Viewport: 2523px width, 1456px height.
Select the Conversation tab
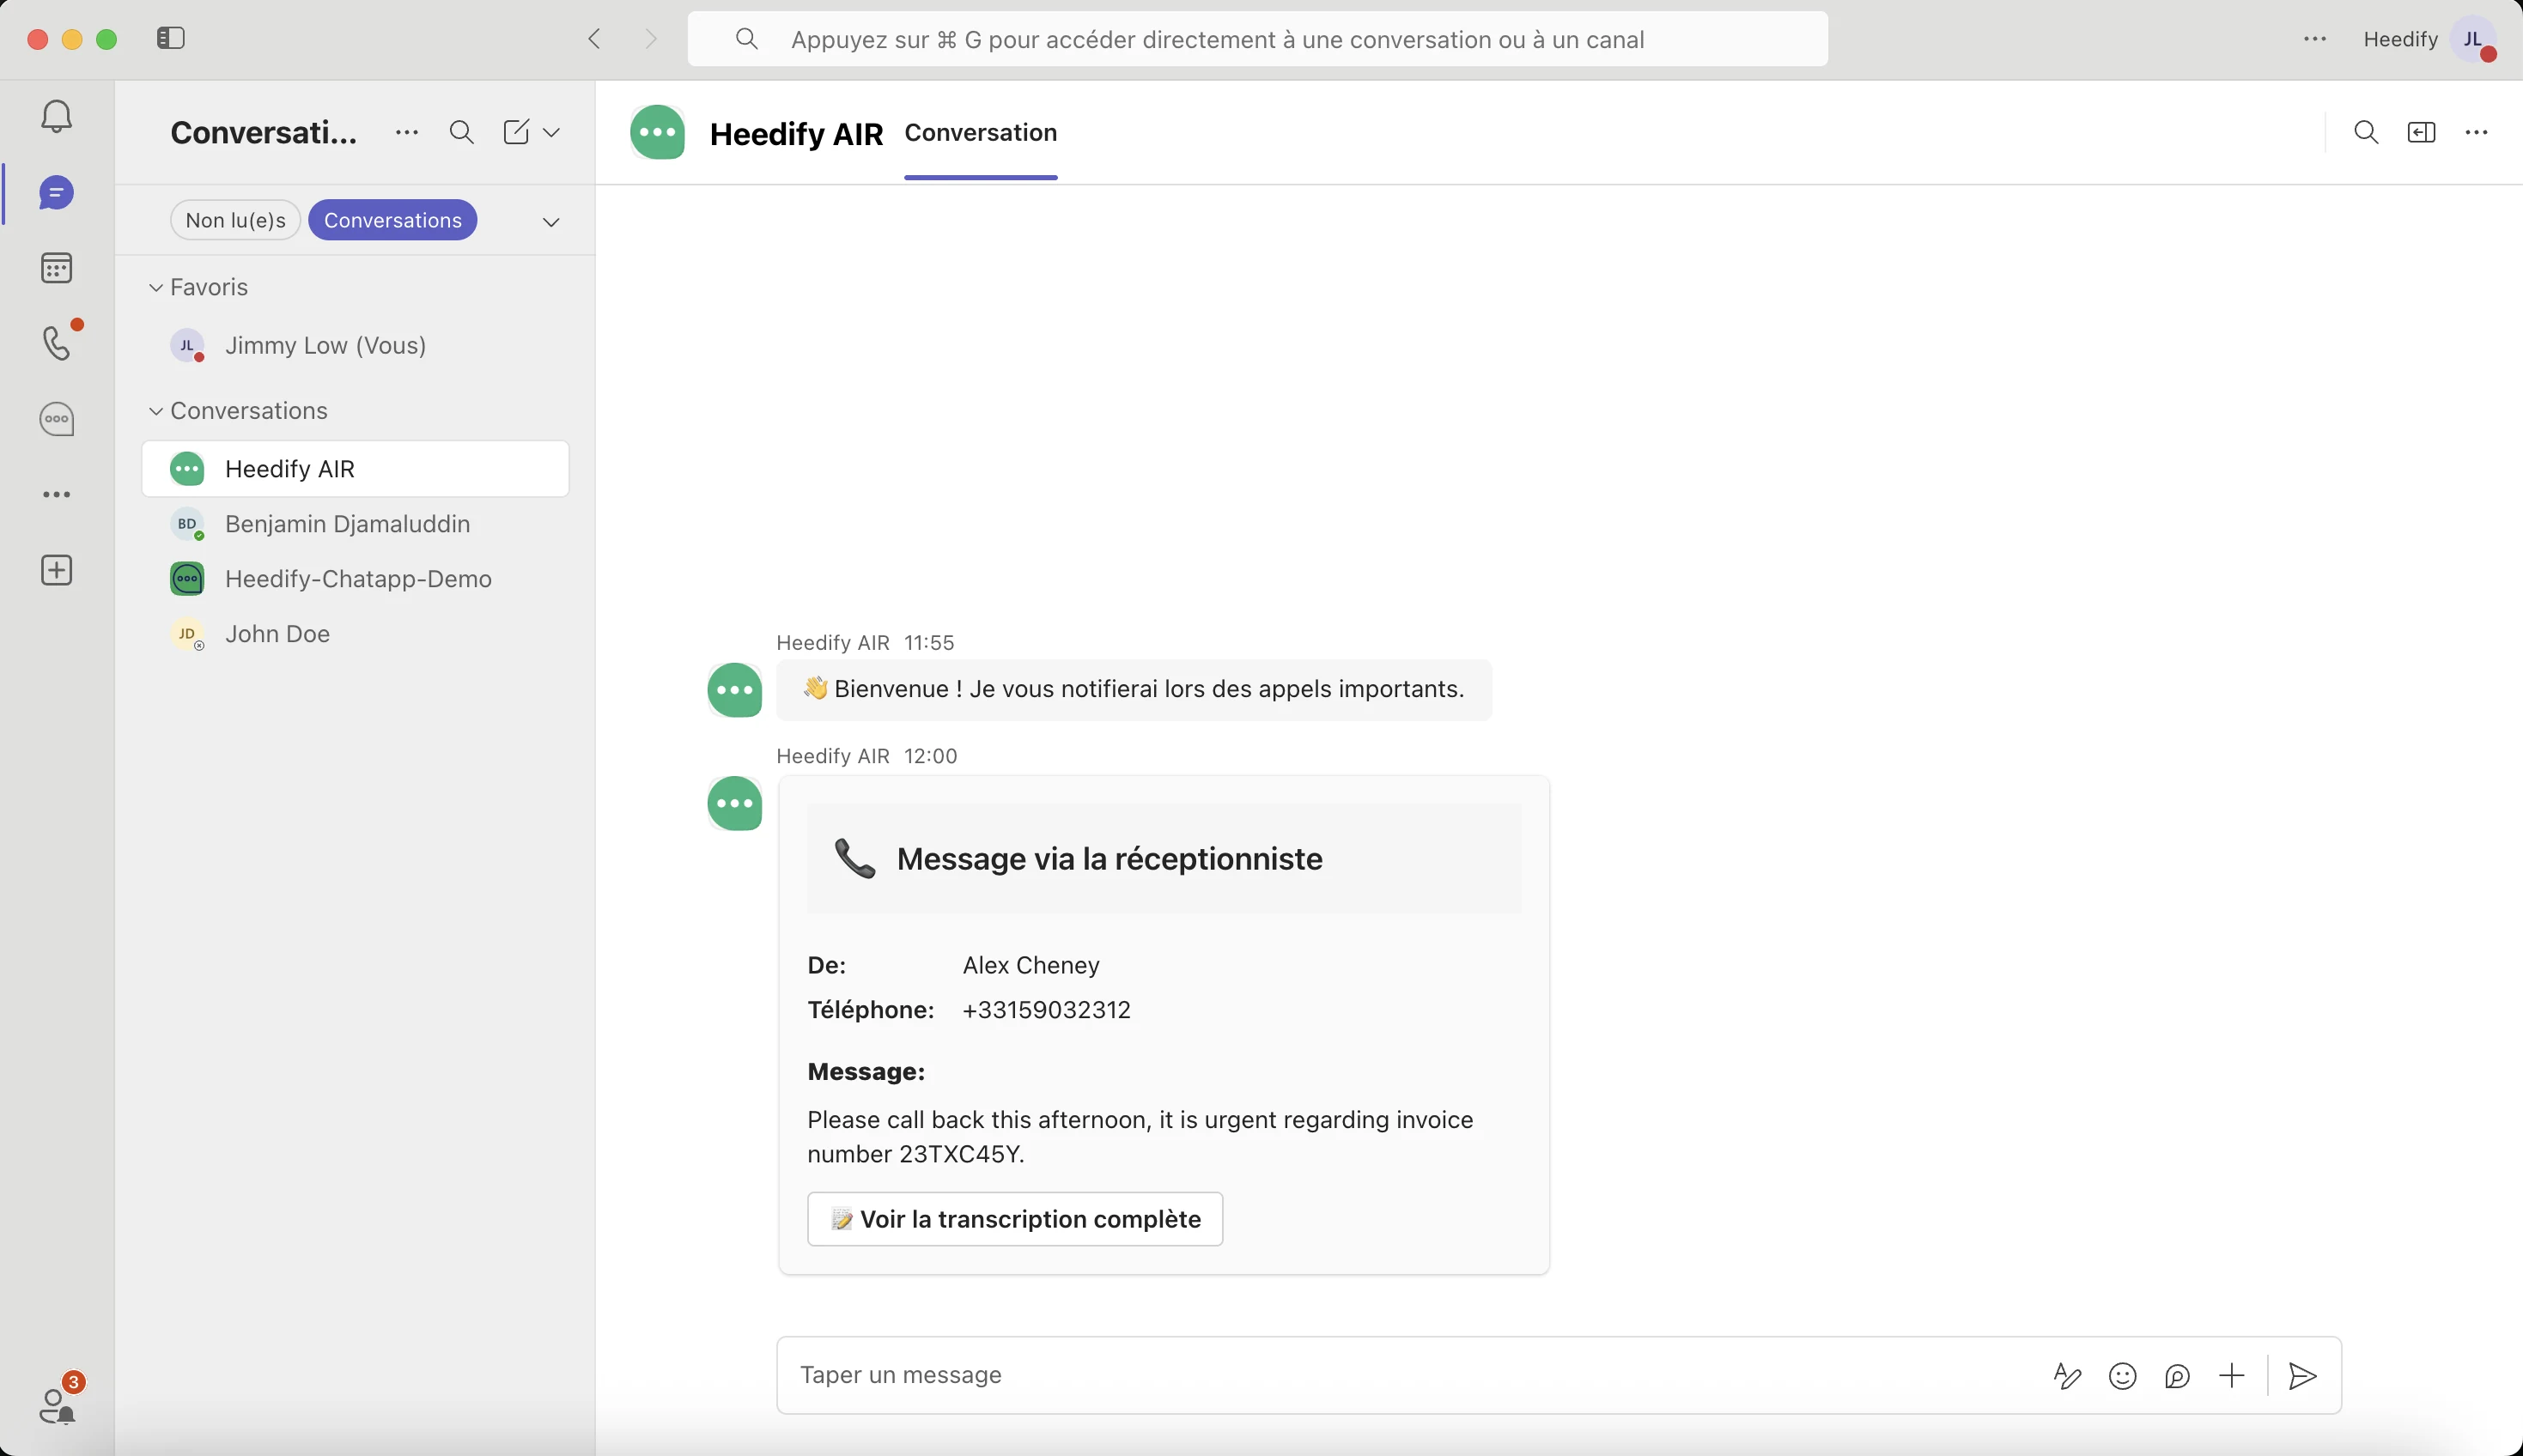point(980,132)
